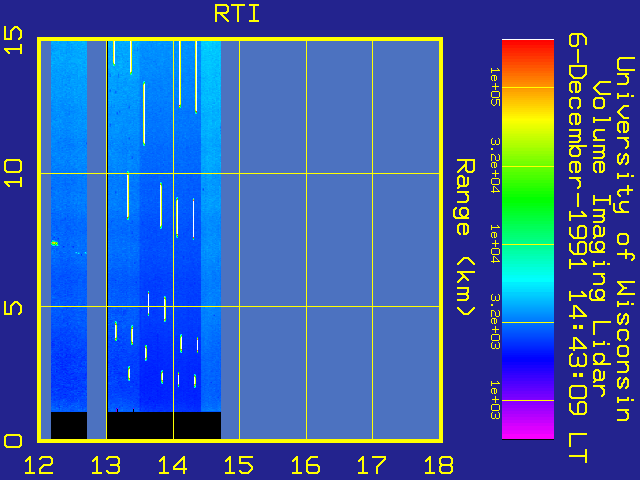Viewport: 640px width, 480px height.
Task: Click the time axis label 17
Action: click(x=372, y=465)
